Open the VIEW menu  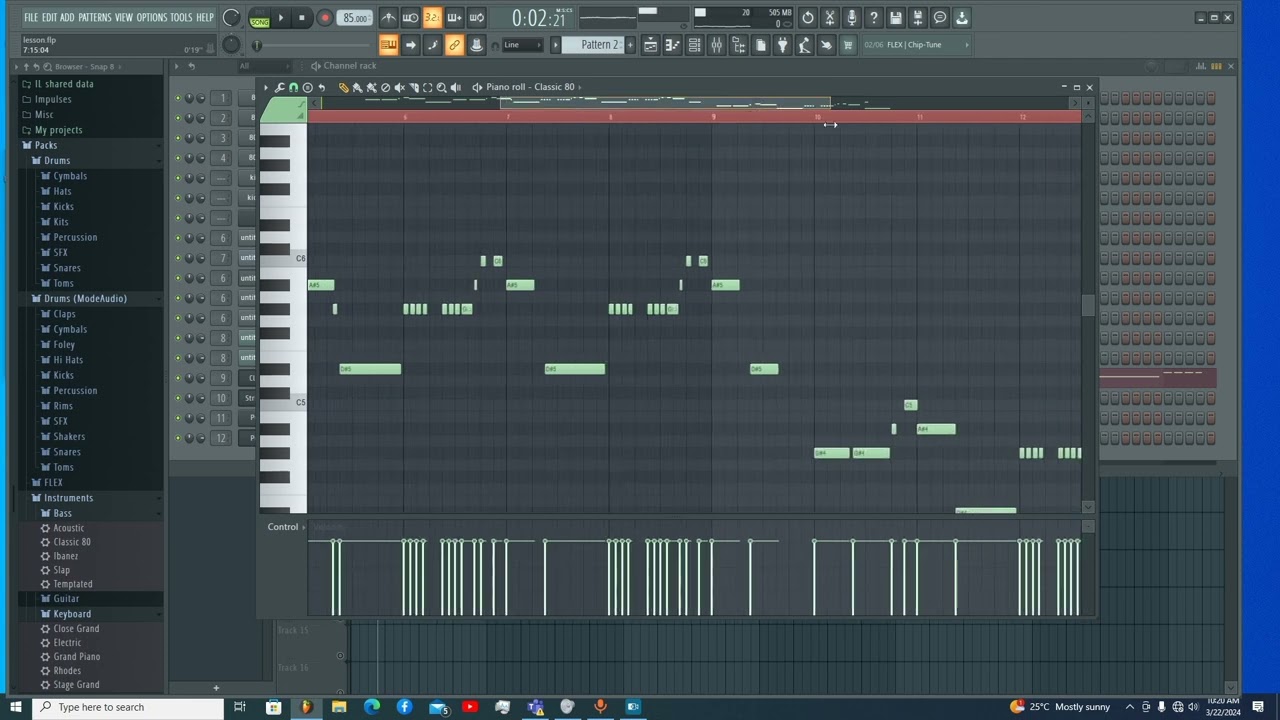[x=124, y=18]
